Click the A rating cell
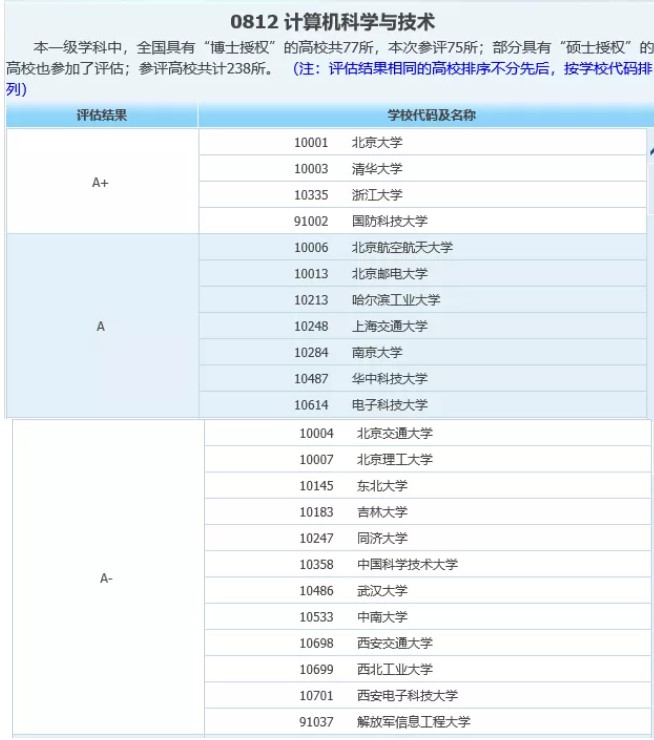654x740 pixels. (100, 326)
